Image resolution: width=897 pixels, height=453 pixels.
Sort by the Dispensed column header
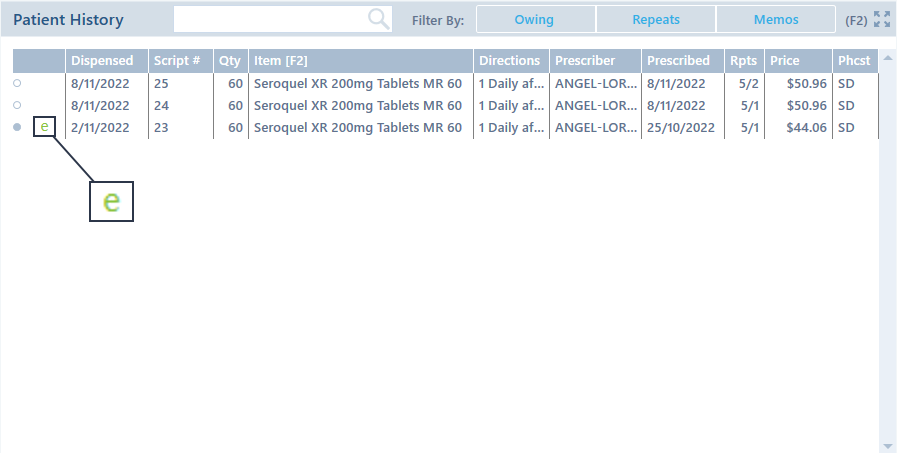[x=101, y=61]
